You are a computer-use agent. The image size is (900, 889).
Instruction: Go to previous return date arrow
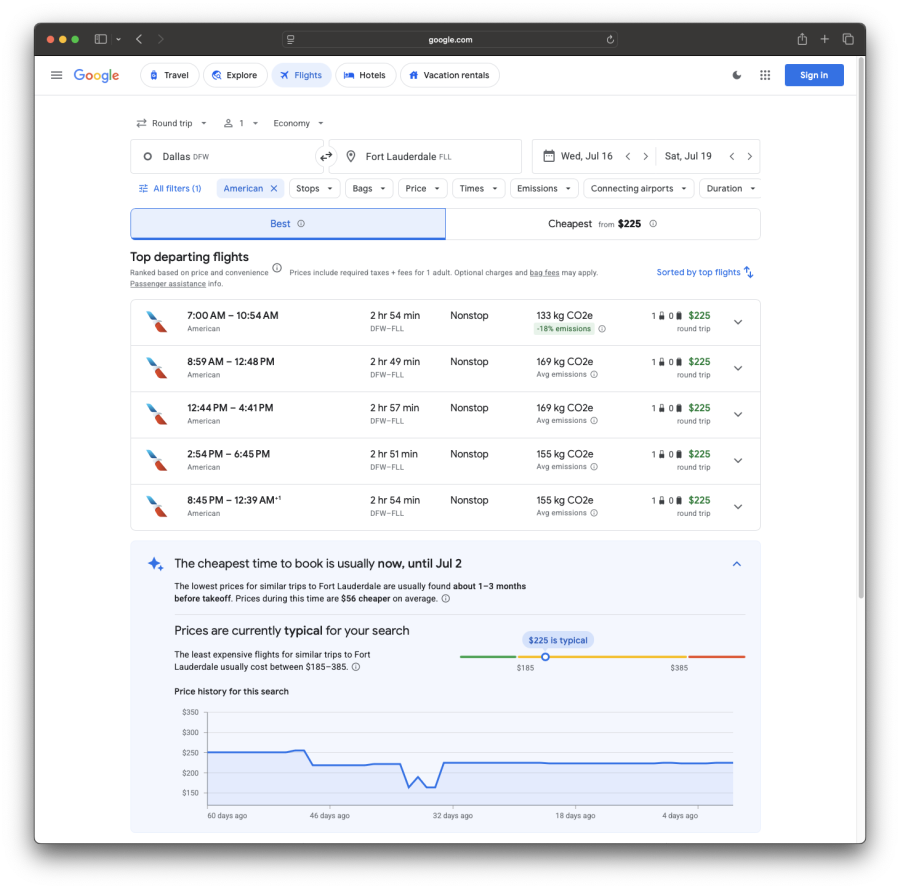click(x=732, y=156)
